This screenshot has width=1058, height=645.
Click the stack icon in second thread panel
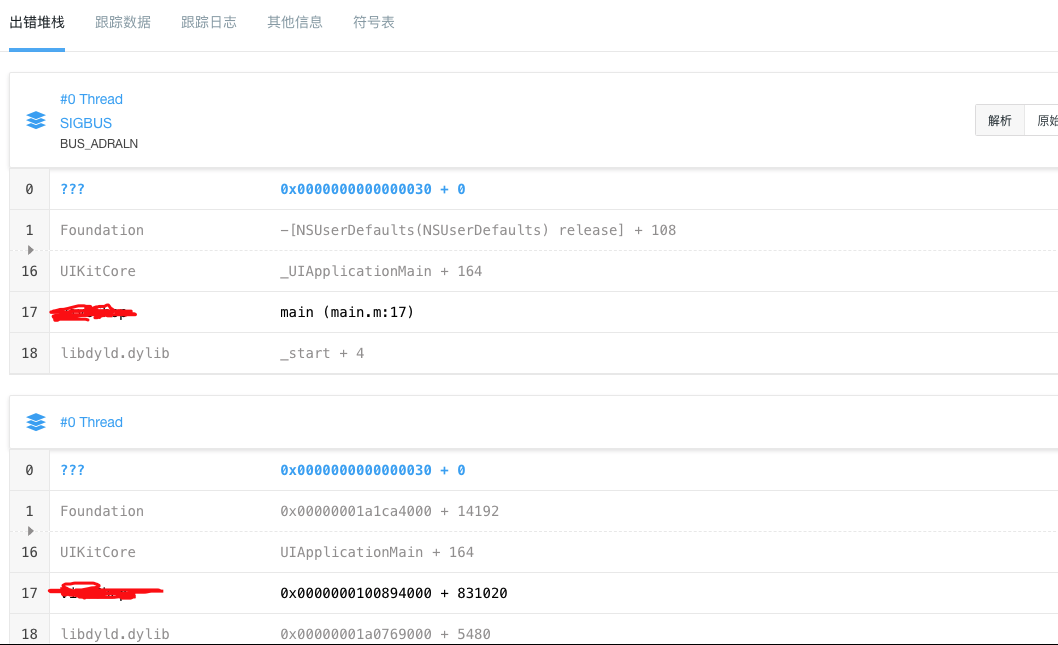pyautogui.click(x=36, y=422)
